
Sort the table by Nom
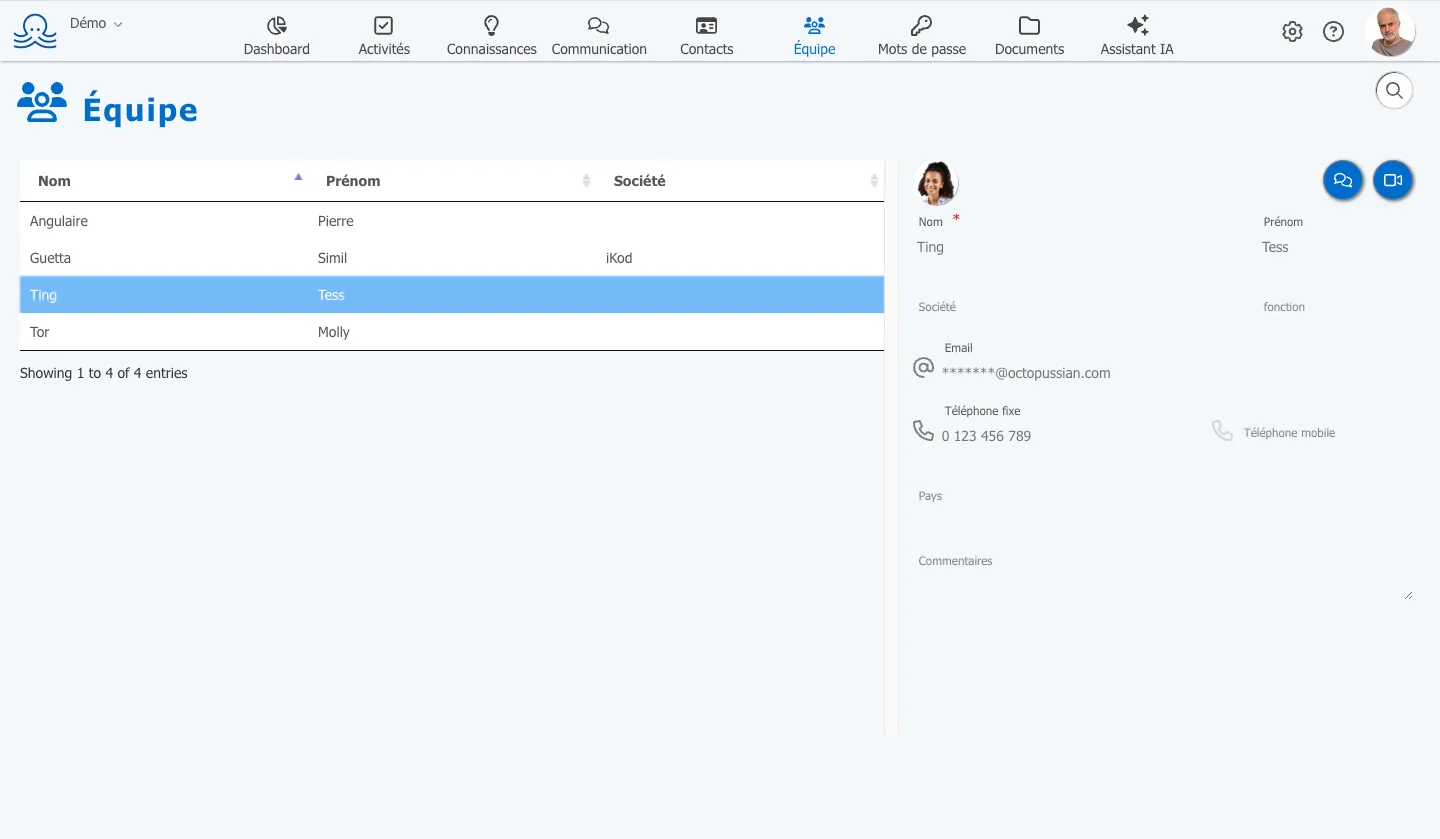pyautogui.click(x=164, y=181)
